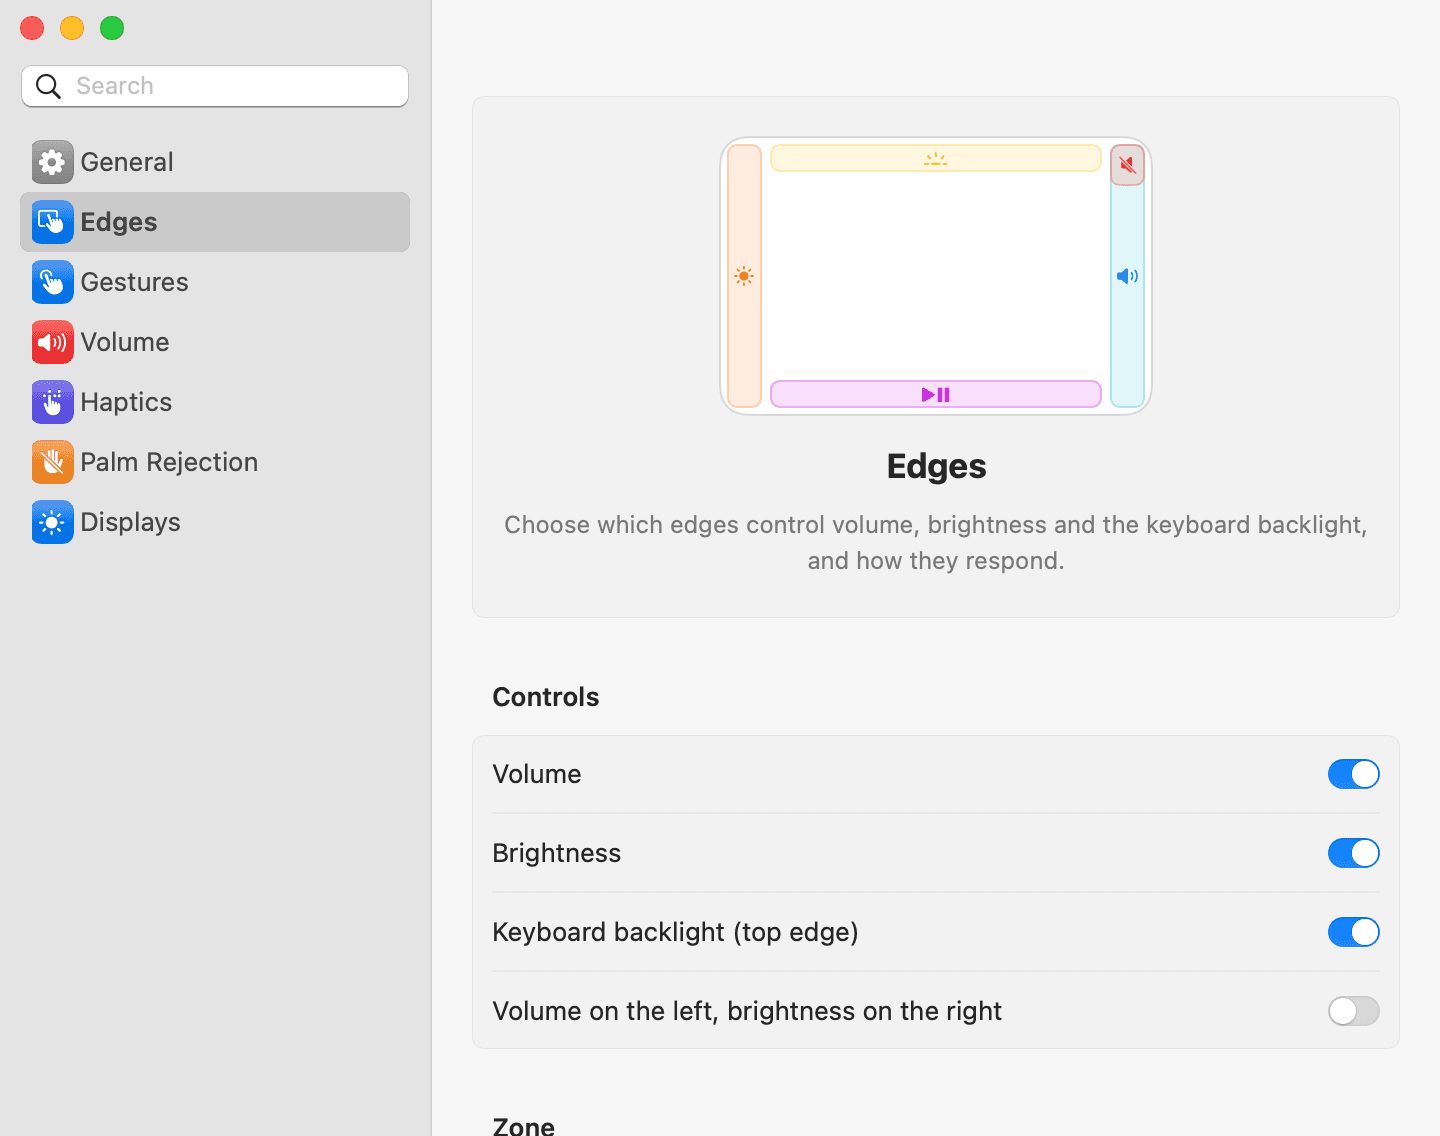
Task: Click the 'Keyboard backlight (top edge)' label
Action: coord(676,932)
